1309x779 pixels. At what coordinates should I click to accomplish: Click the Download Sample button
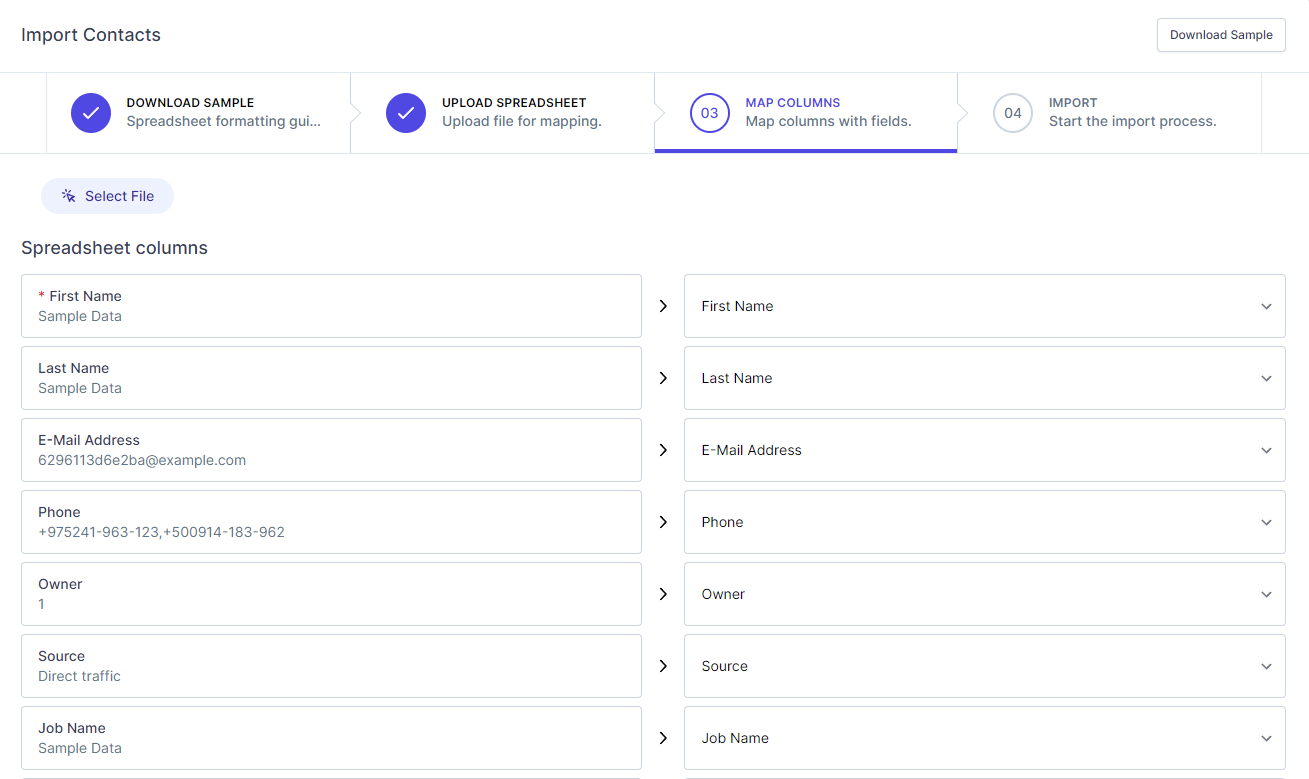click(1220, 34)
